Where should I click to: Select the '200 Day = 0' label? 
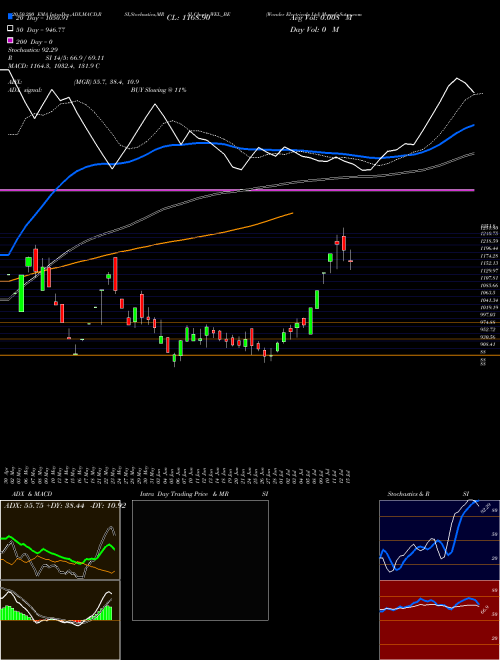(34, 42)
